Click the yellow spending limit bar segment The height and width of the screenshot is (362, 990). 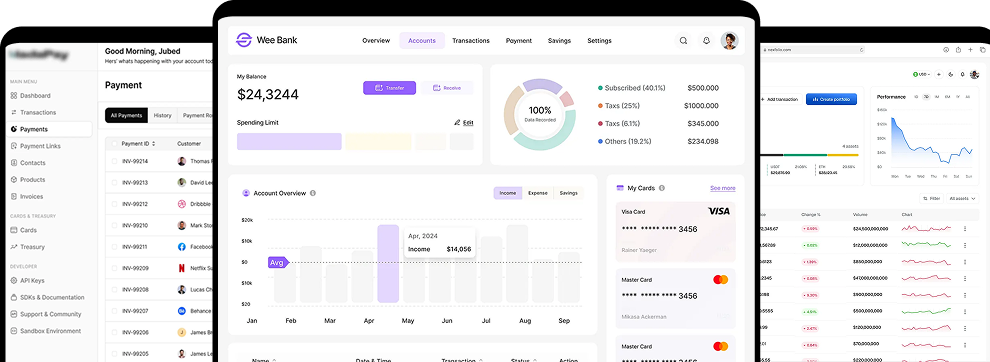pos(378,142)
